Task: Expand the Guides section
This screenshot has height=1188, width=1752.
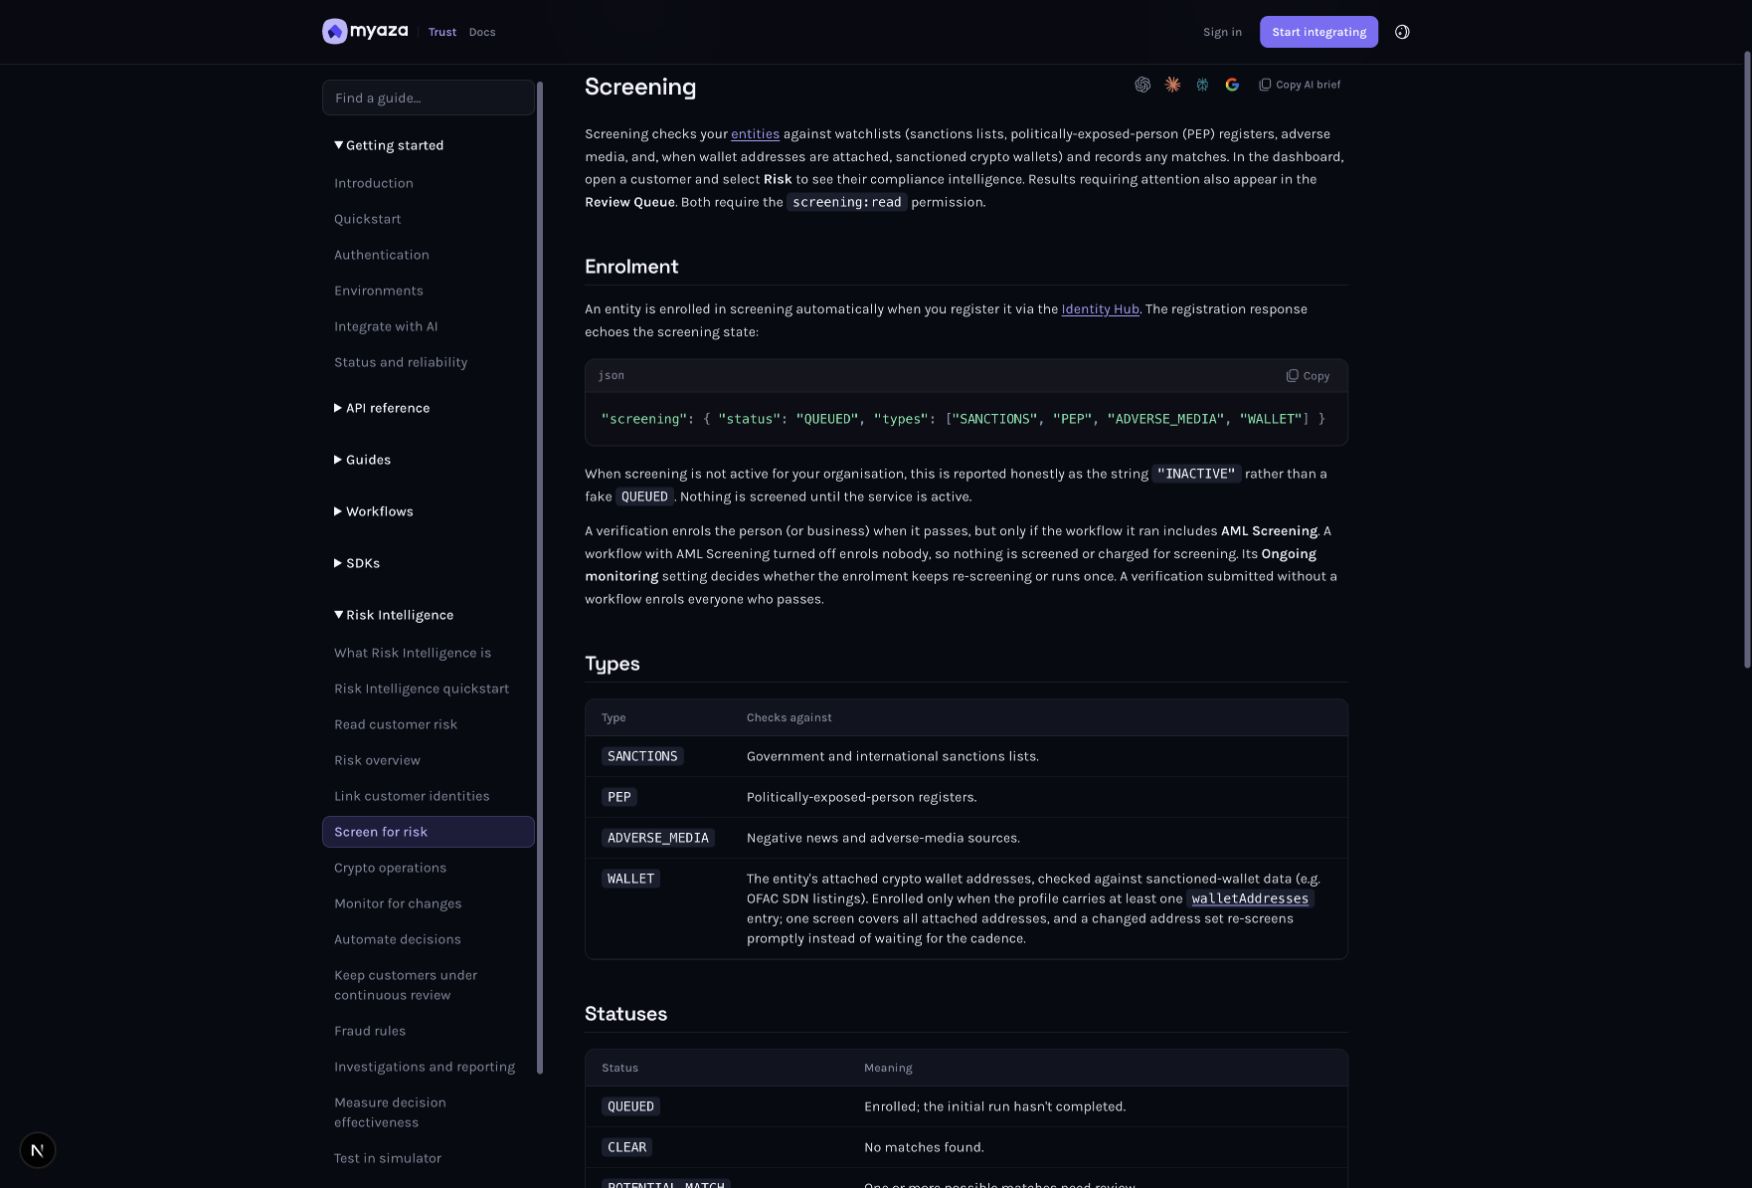Action: [x=362, y=460]
